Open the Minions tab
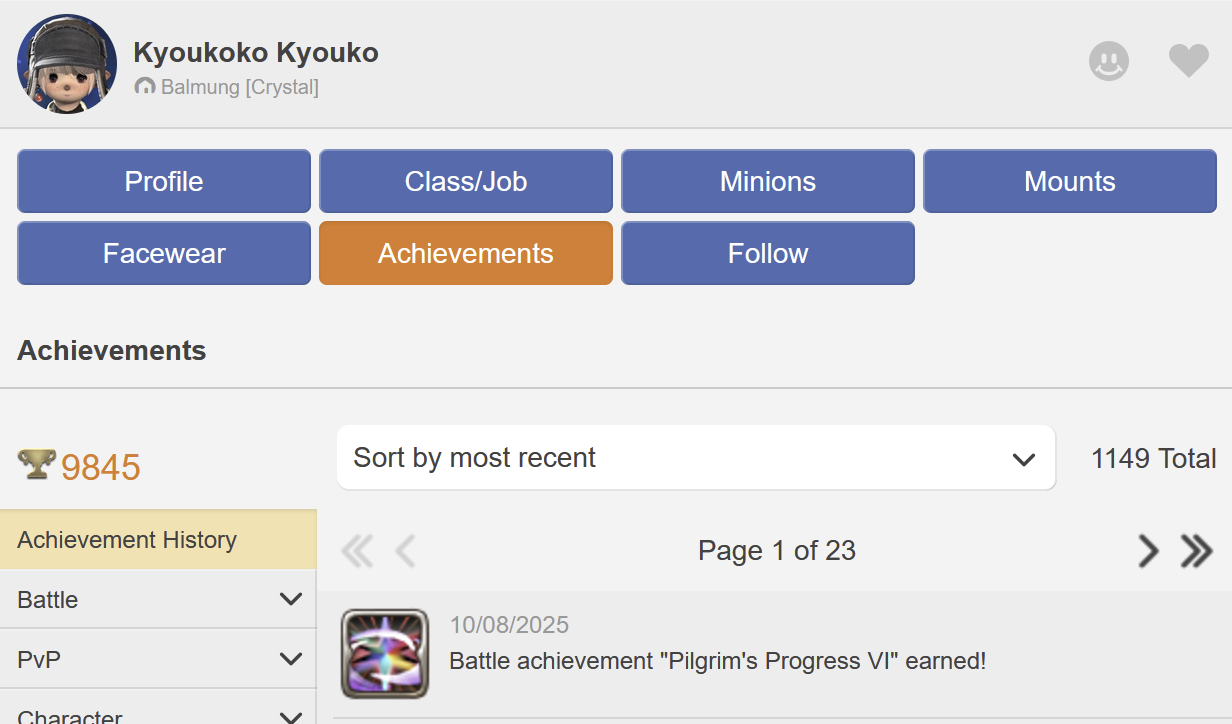This screenshot has width=1232, height=724. pos(768,181)
